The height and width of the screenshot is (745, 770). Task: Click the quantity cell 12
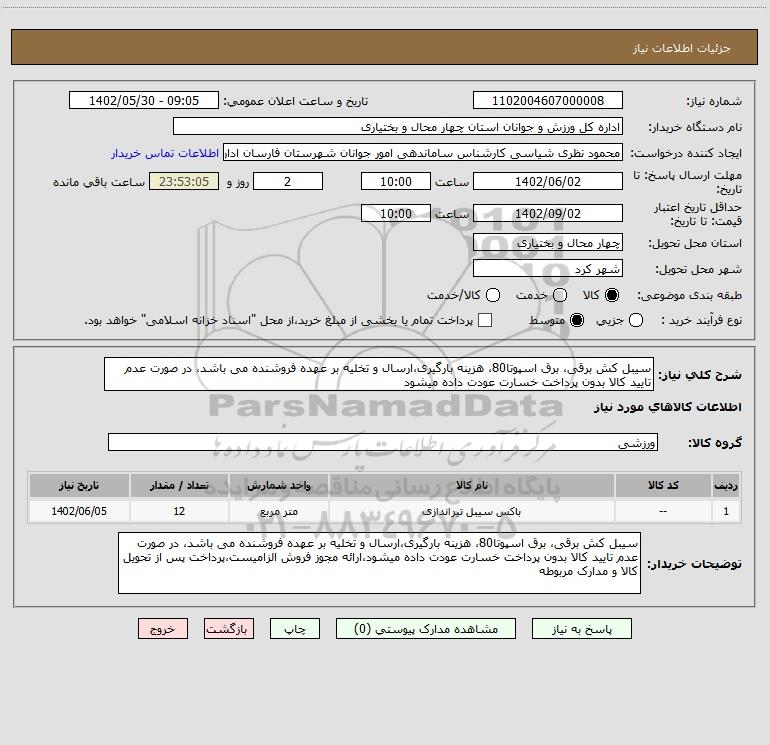[x=179, y=511]
